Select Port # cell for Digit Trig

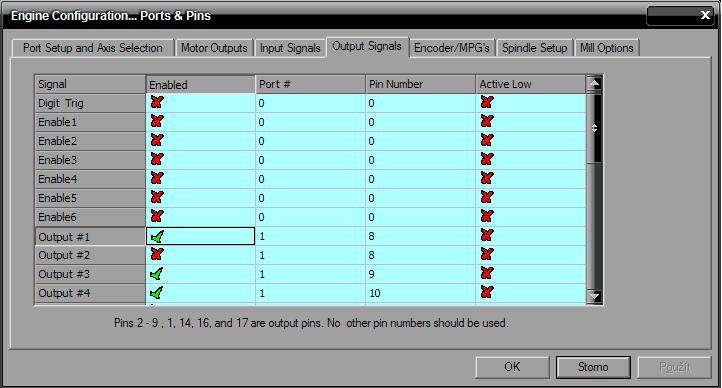point(310,103)
